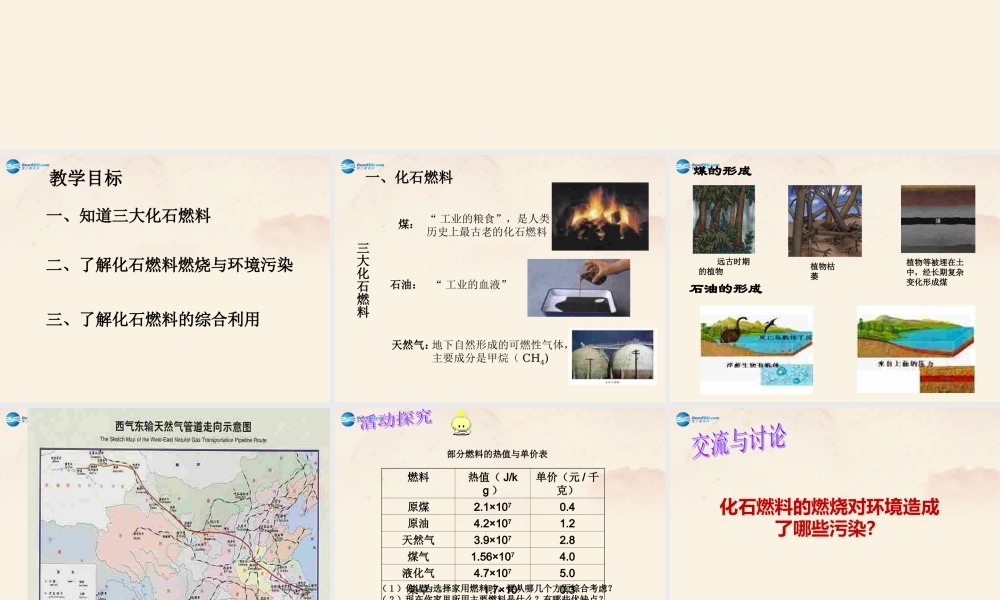The height and width of the screenshot is (600, 1000).
Task: Click the 原油 row label
Action: (x=418, y=523)
